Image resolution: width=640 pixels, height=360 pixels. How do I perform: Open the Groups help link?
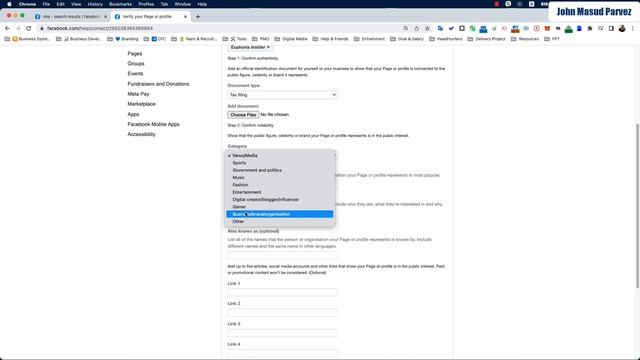[136, 64]
